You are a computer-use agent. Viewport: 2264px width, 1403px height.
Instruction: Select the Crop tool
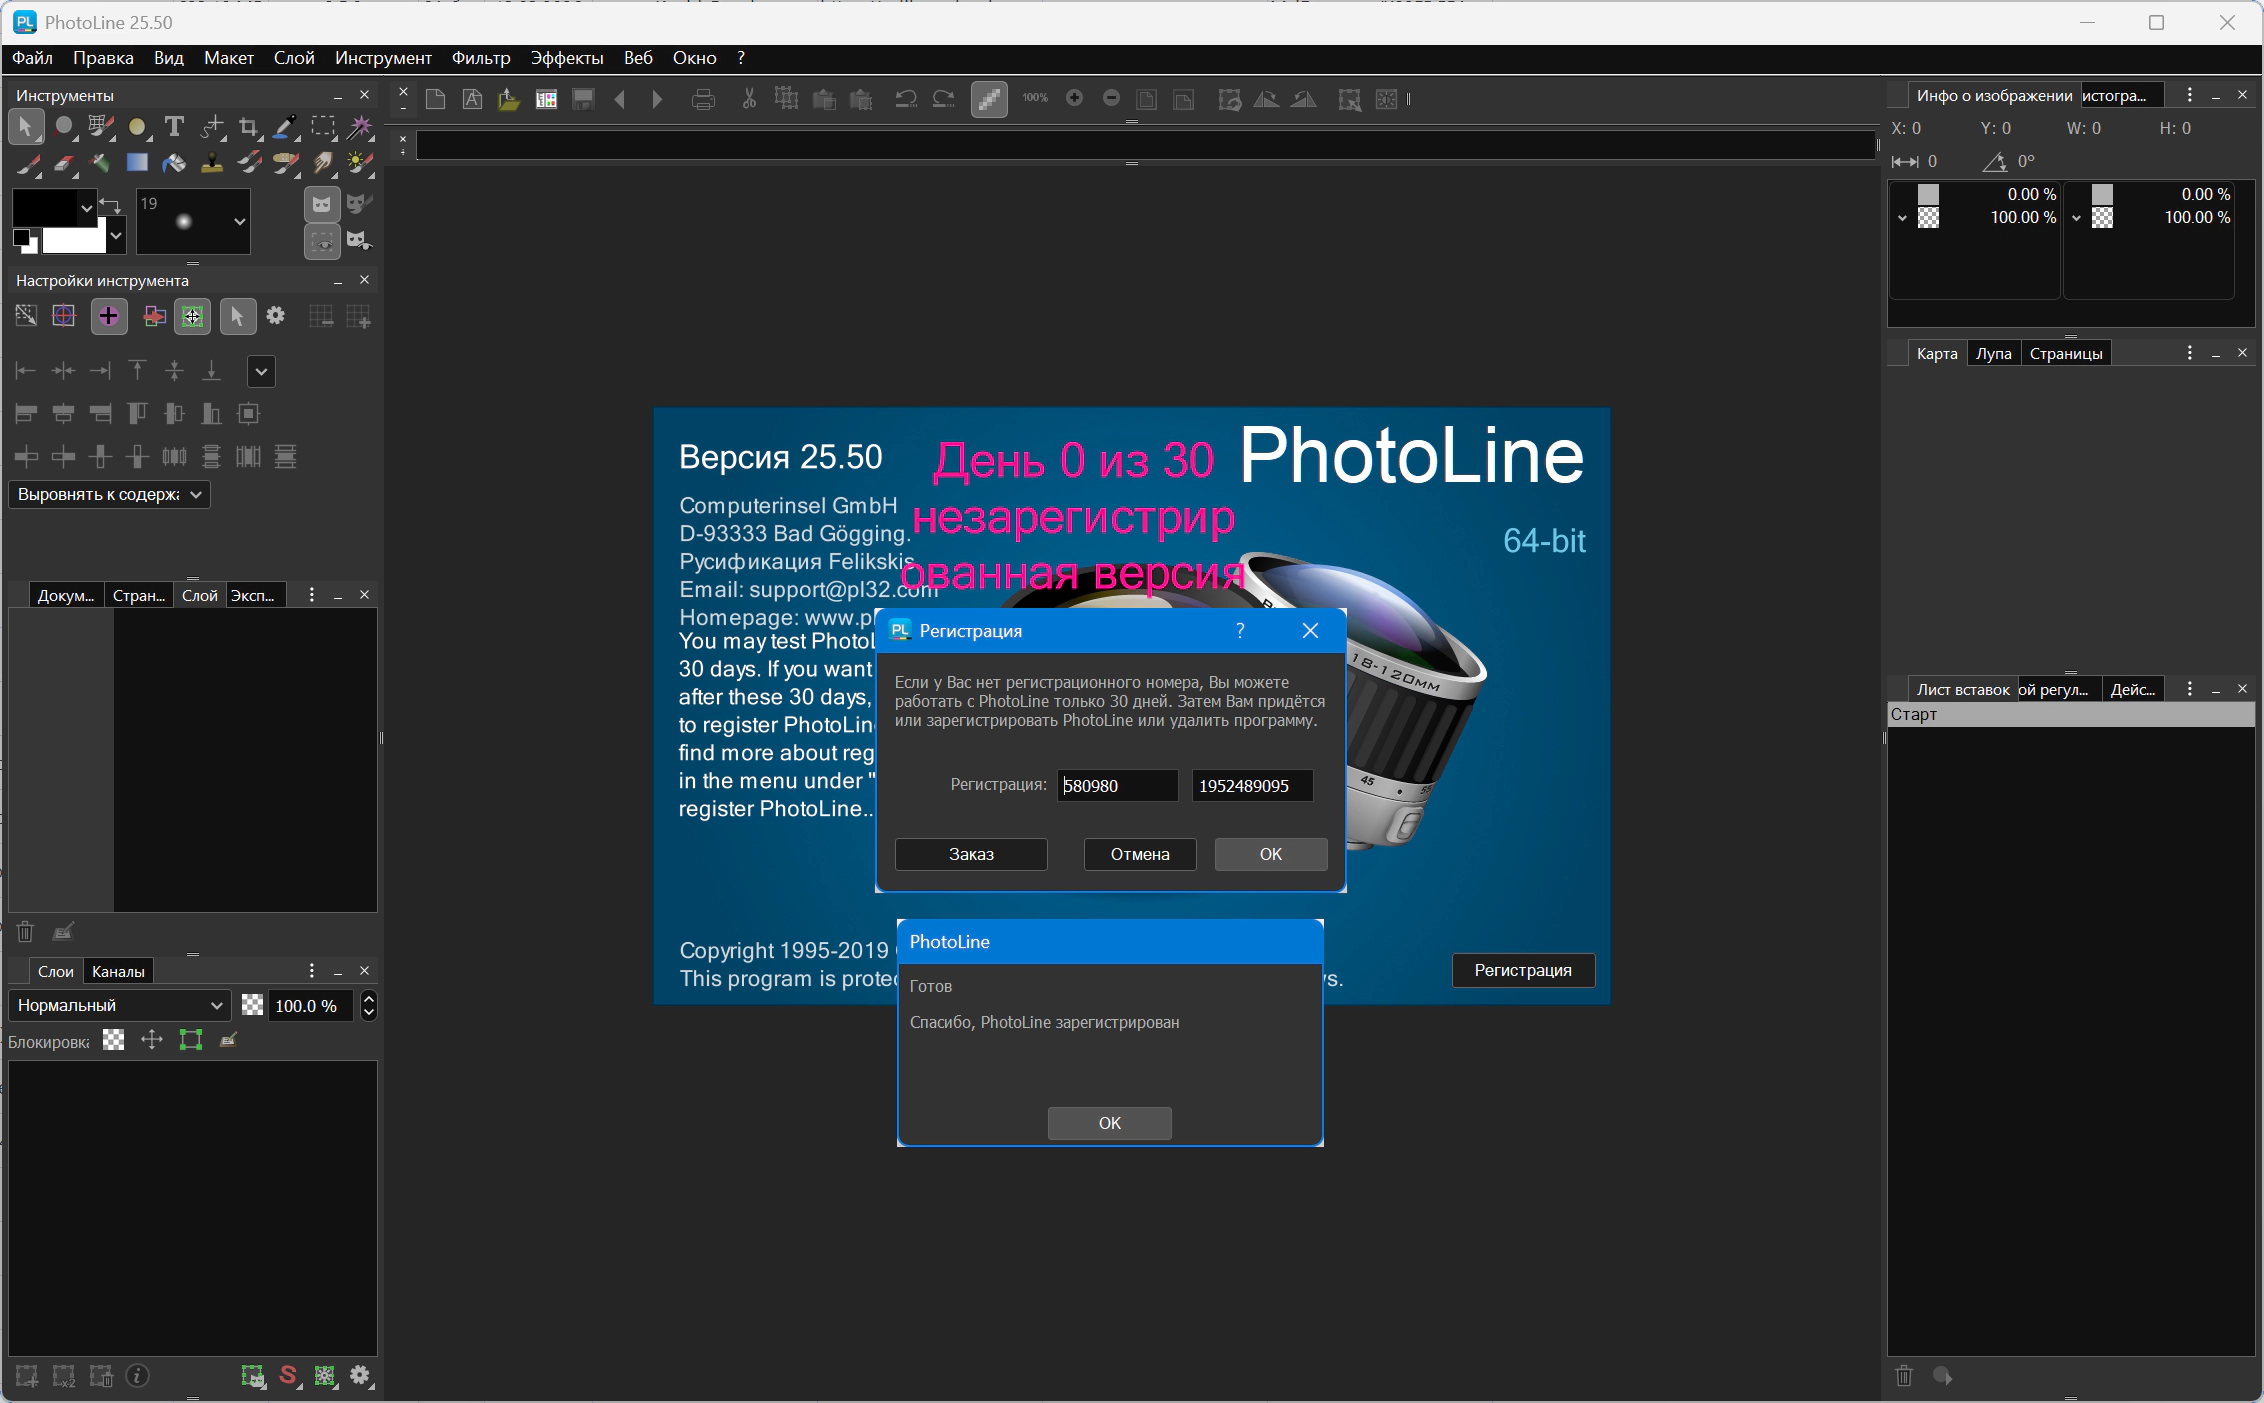pos(249,127)
